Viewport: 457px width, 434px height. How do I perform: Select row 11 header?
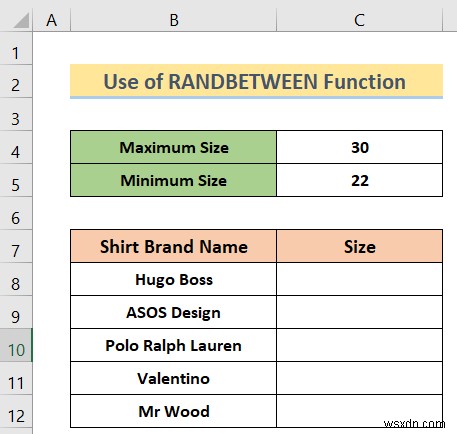16,378
